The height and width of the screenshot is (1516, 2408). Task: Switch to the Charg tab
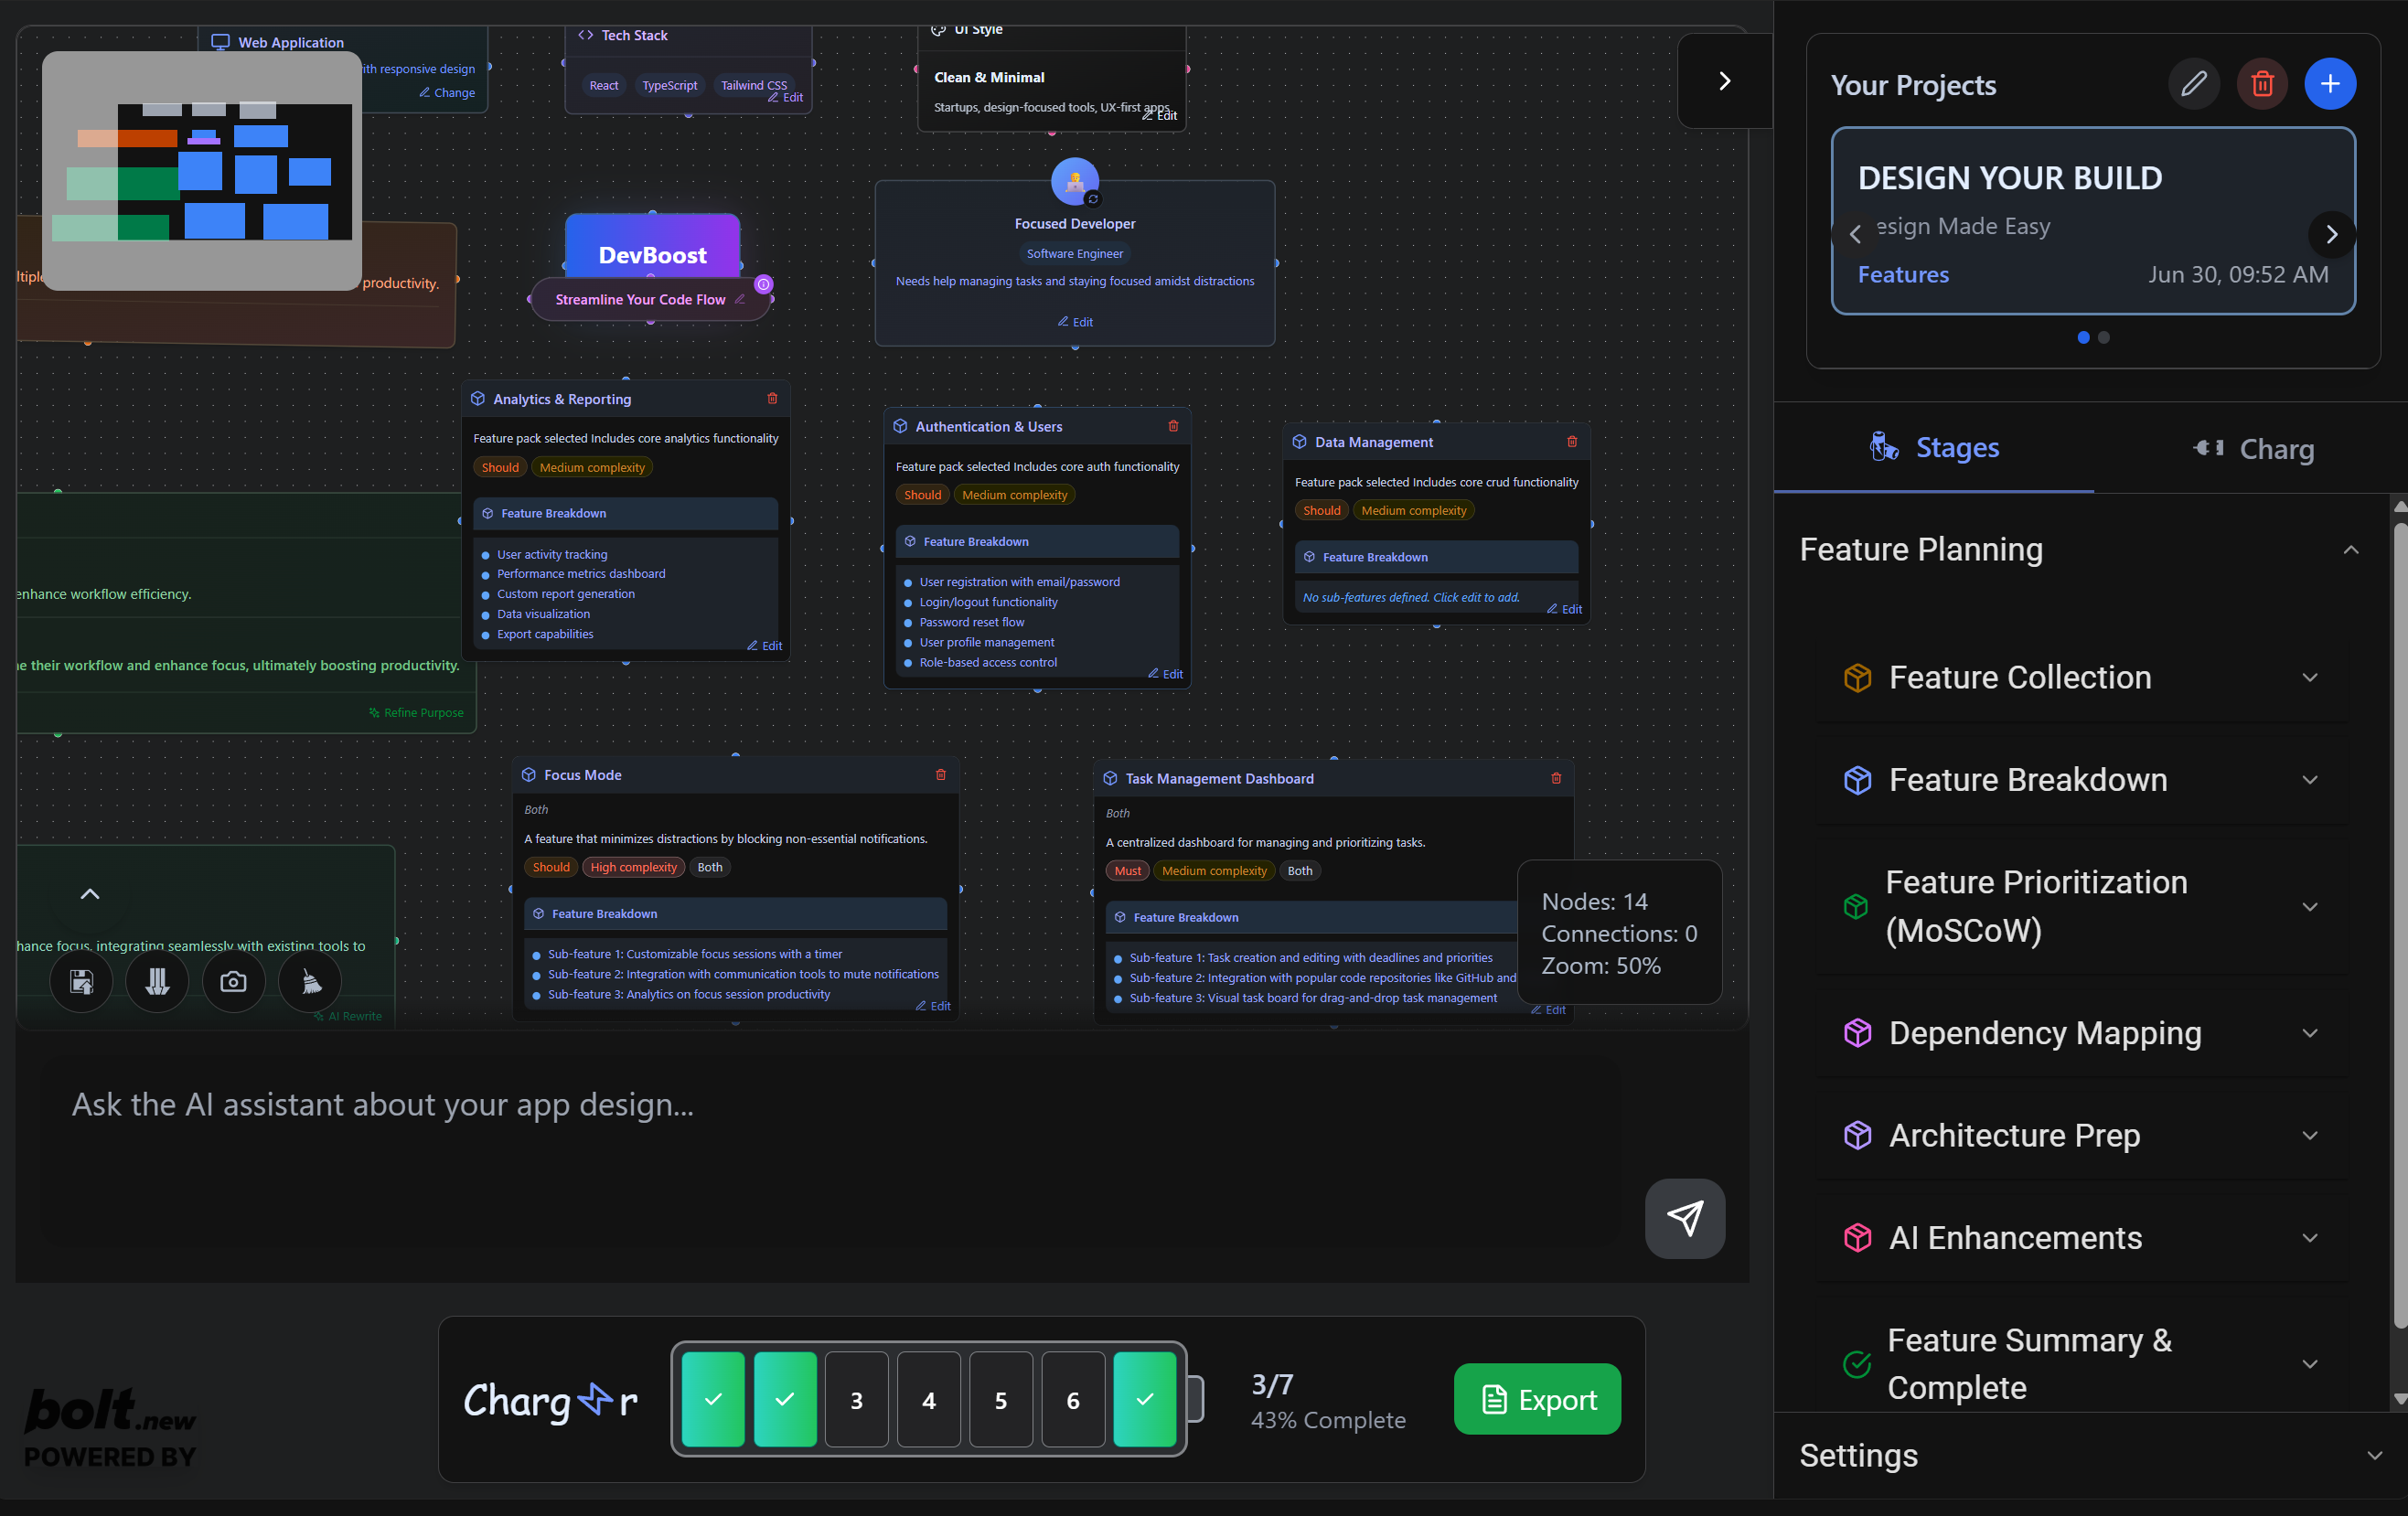[x=2253, y=449]
